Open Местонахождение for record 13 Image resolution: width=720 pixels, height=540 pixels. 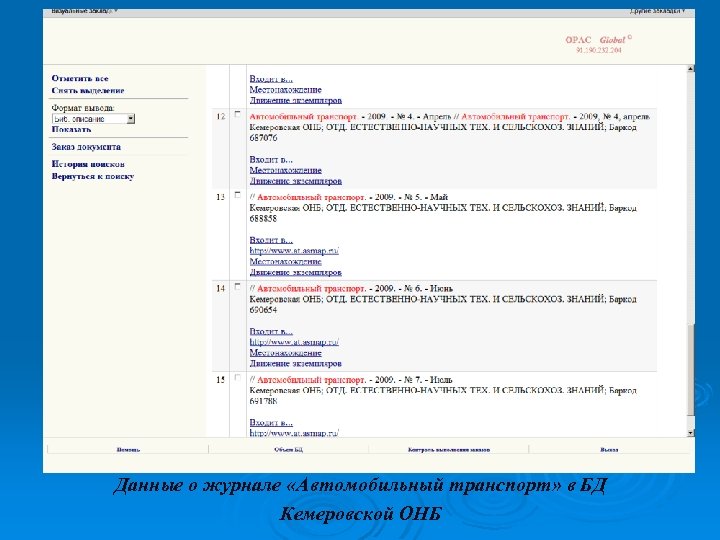tap(285, 262)
